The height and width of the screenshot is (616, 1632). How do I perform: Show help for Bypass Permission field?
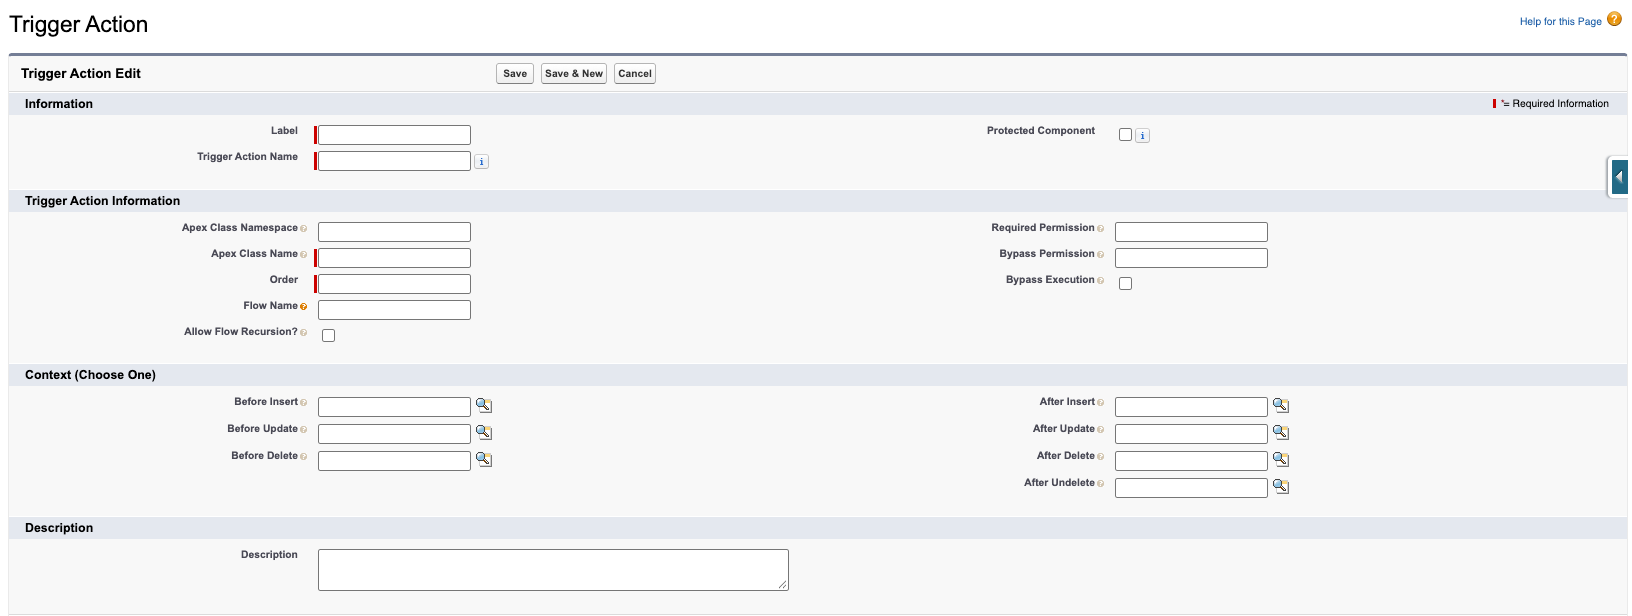(1101, 255)
